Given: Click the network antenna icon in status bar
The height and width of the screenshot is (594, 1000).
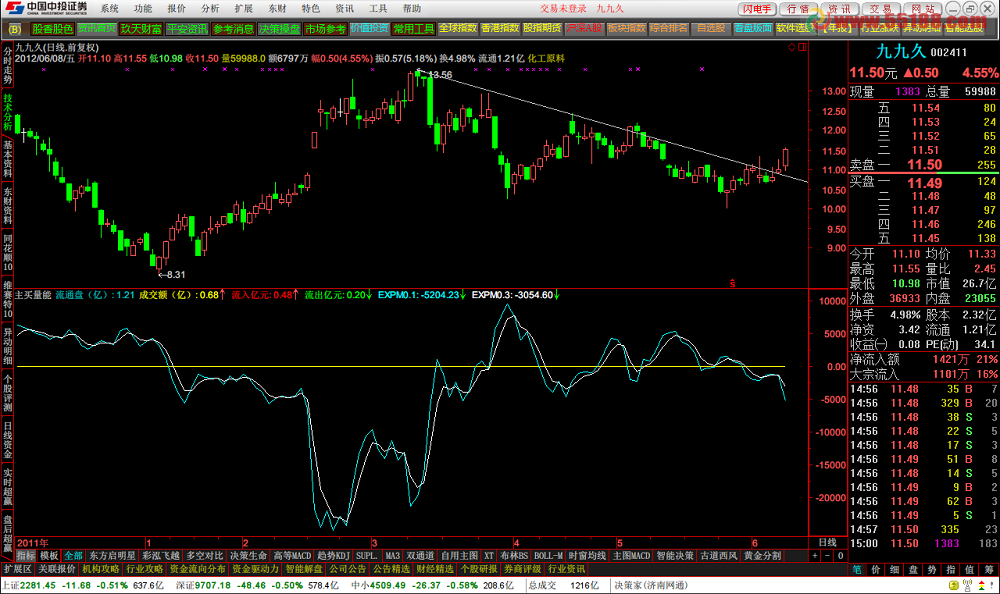Looking at the screenshot, I should [967, 585].
